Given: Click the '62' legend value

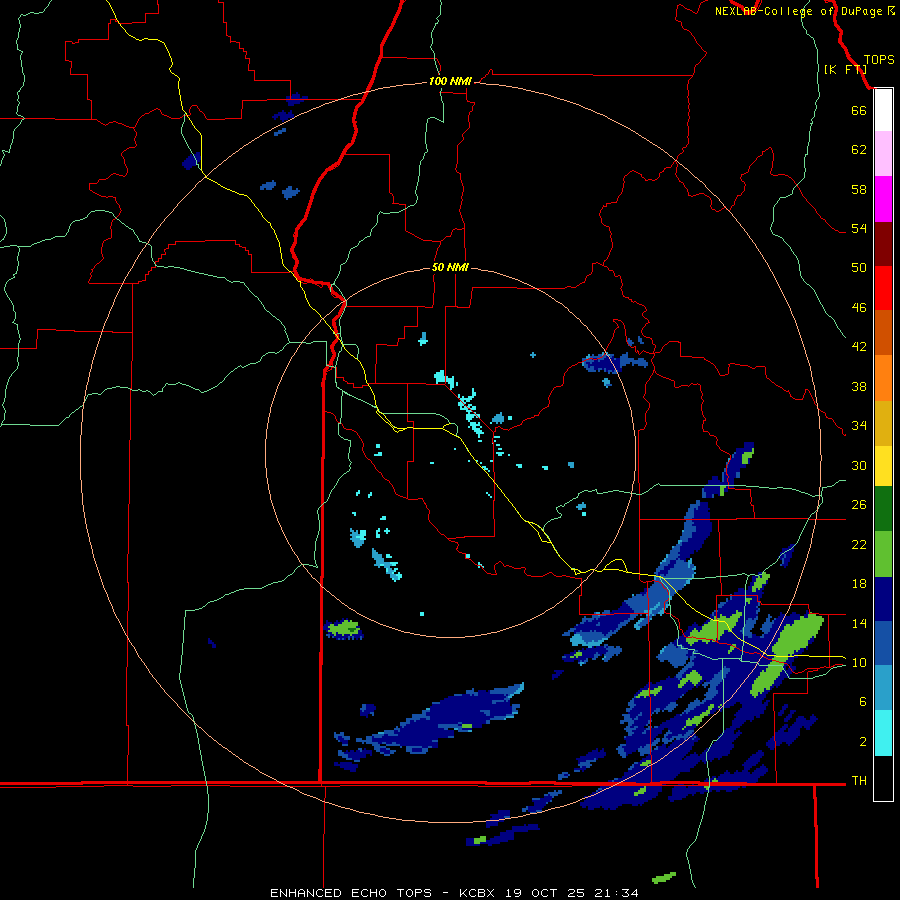Looking at the screenshot, I should point(859,150).
